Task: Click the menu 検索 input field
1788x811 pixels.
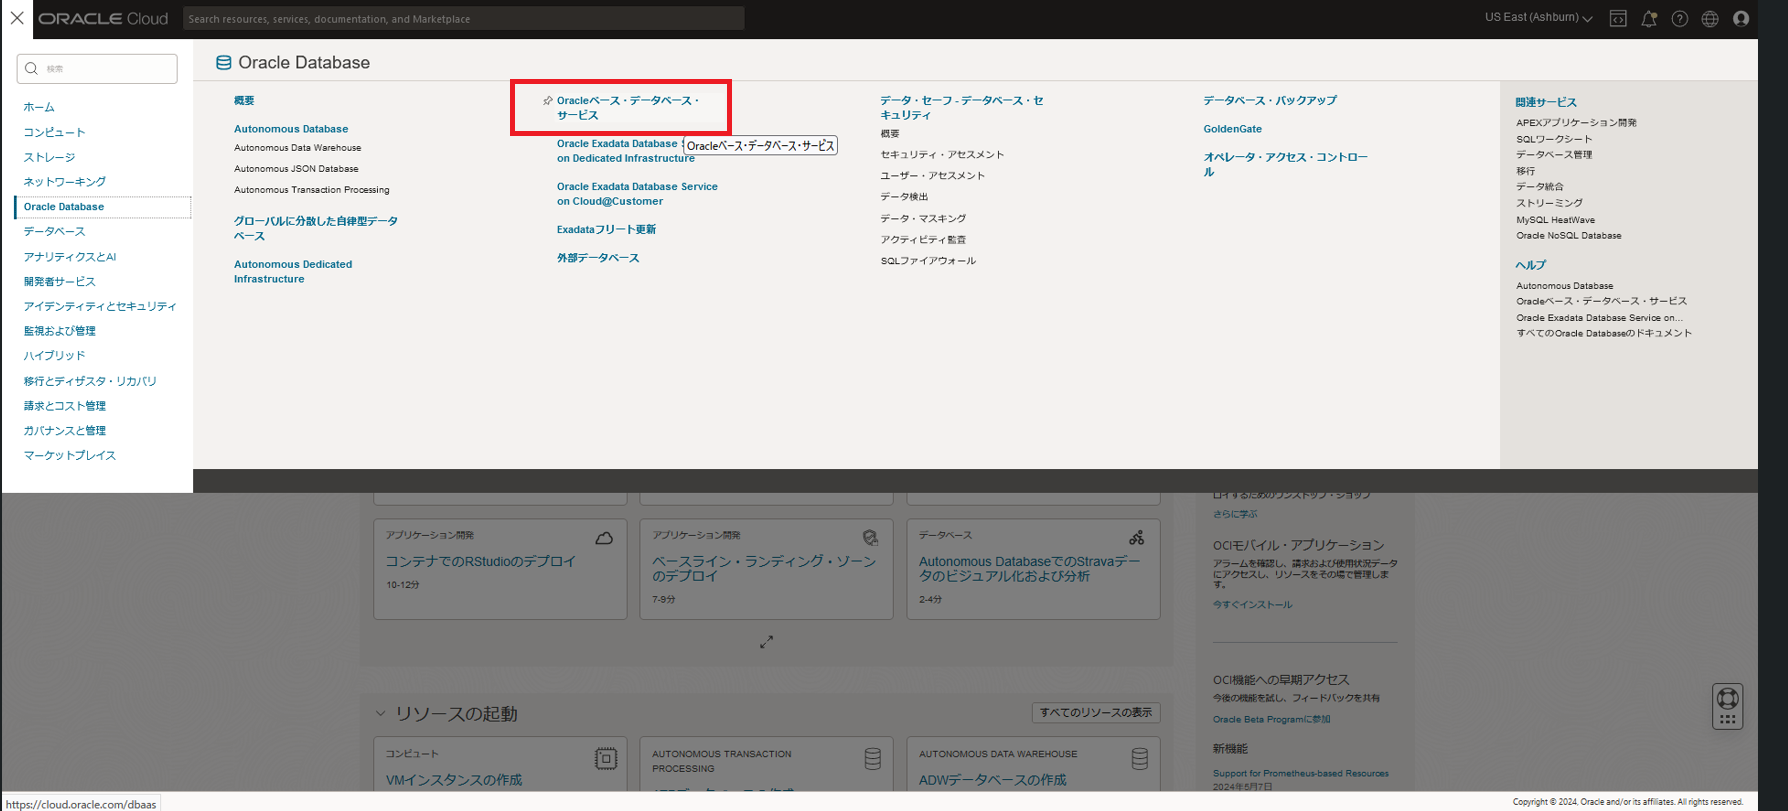Action: pyautogui.click(x=97, y=68)
